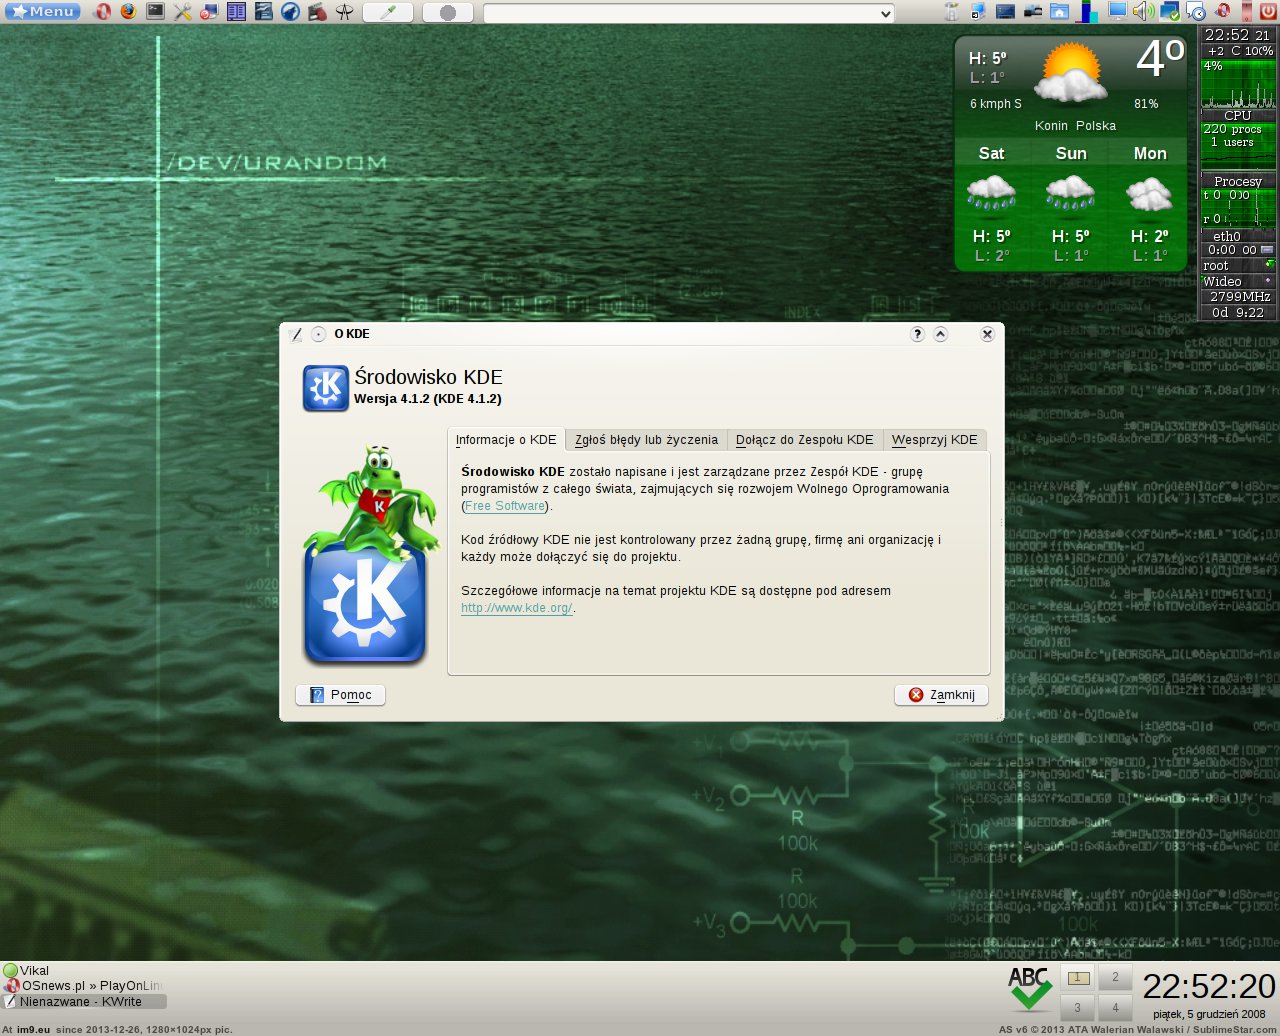
Task: Open the volume speaker tray icon
Action: (x=1143, y=12)
